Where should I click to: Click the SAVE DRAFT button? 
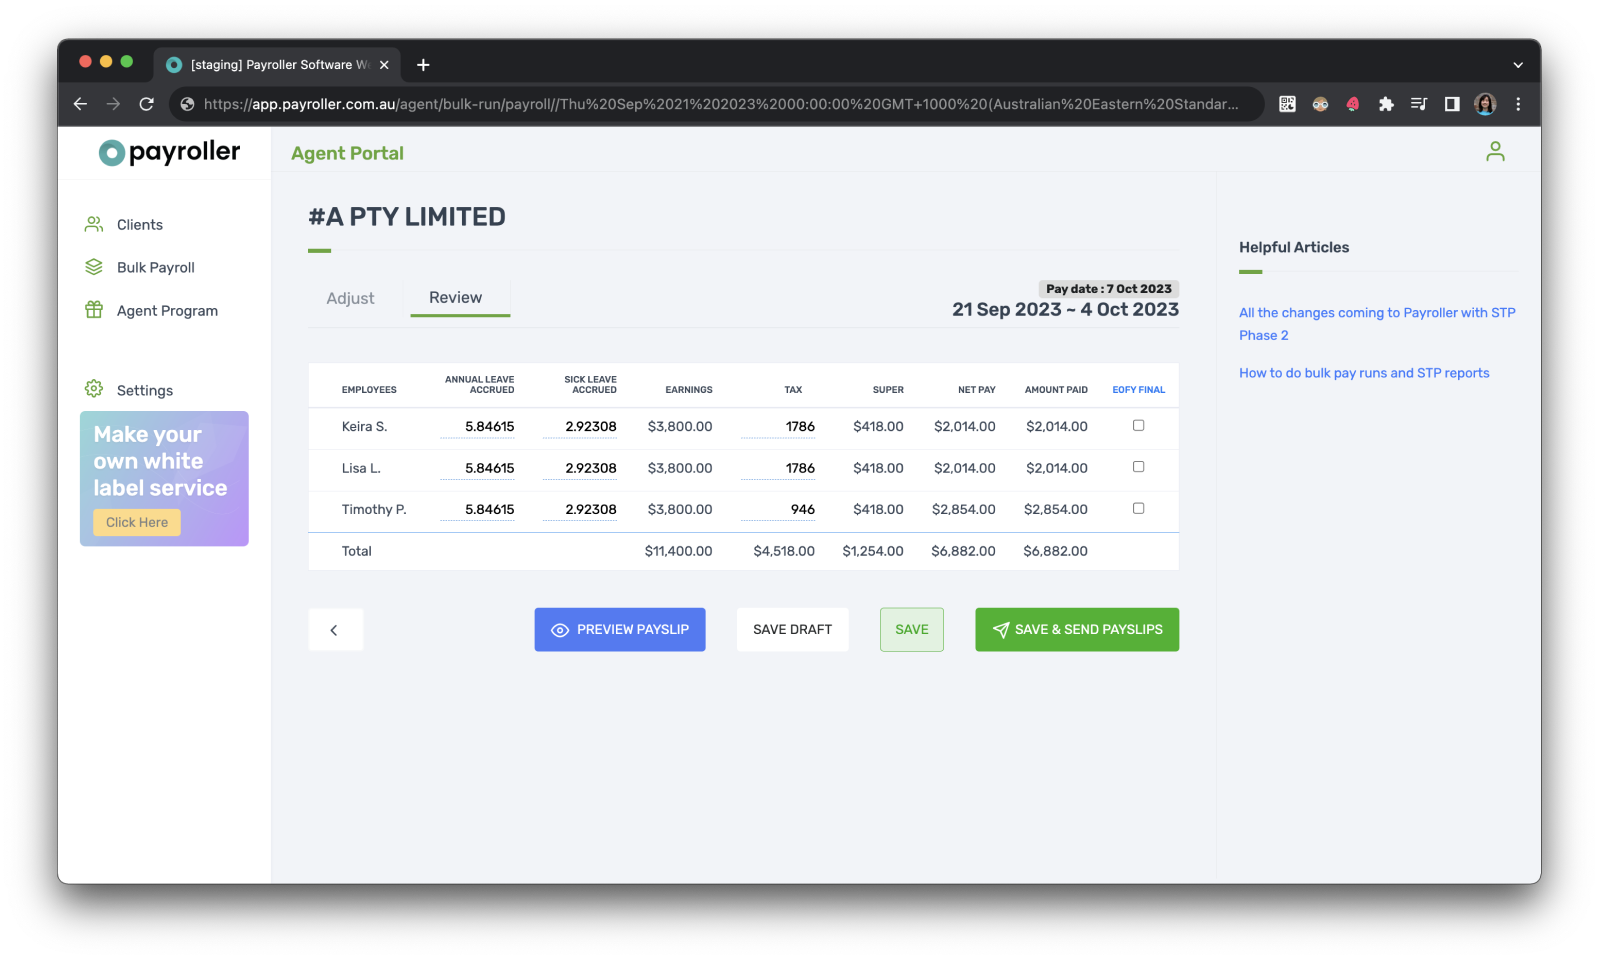coord(792,630)
